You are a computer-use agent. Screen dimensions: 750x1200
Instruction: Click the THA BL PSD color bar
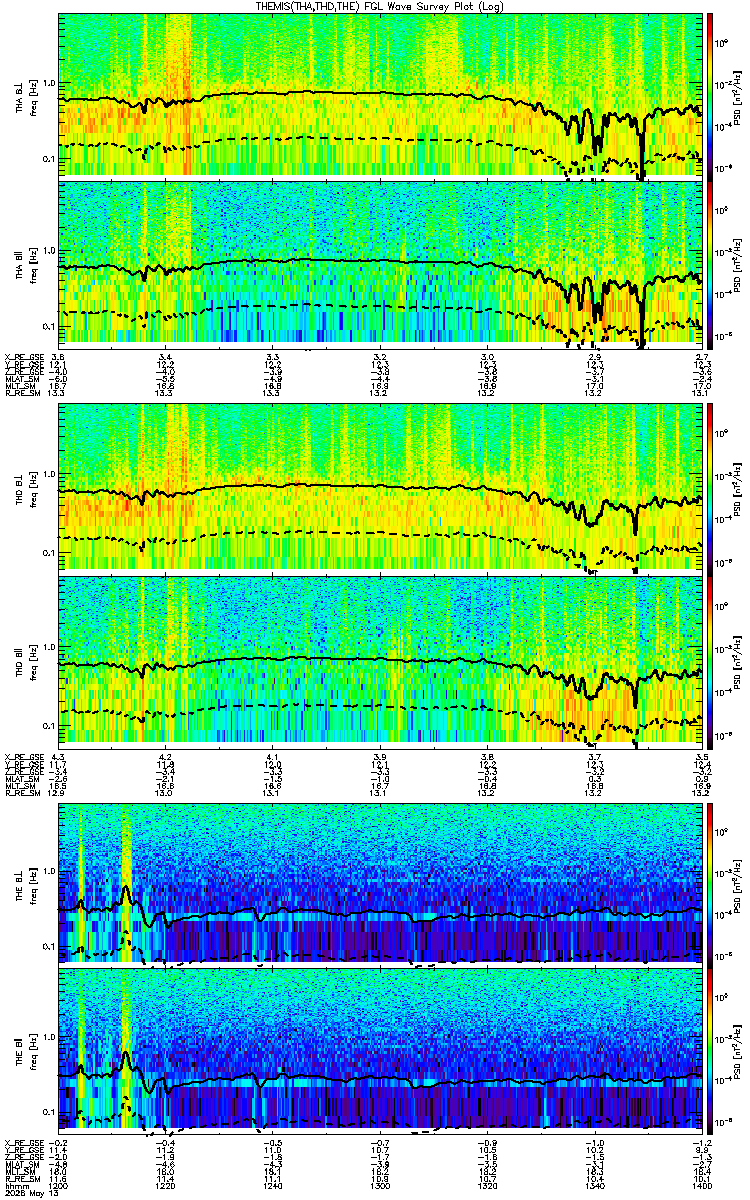[x=710, y=95]
